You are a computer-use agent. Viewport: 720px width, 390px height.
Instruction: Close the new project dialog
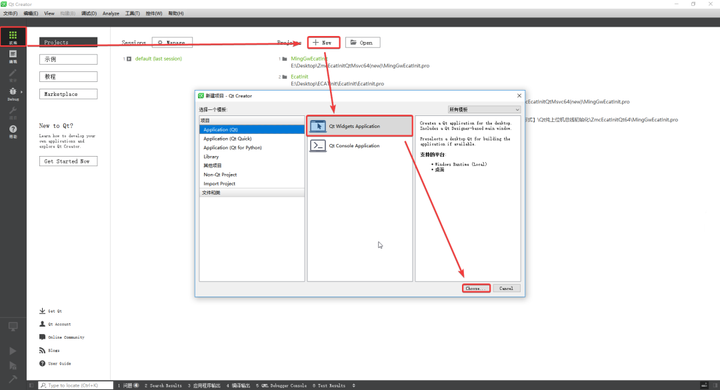tap(519, 96)
